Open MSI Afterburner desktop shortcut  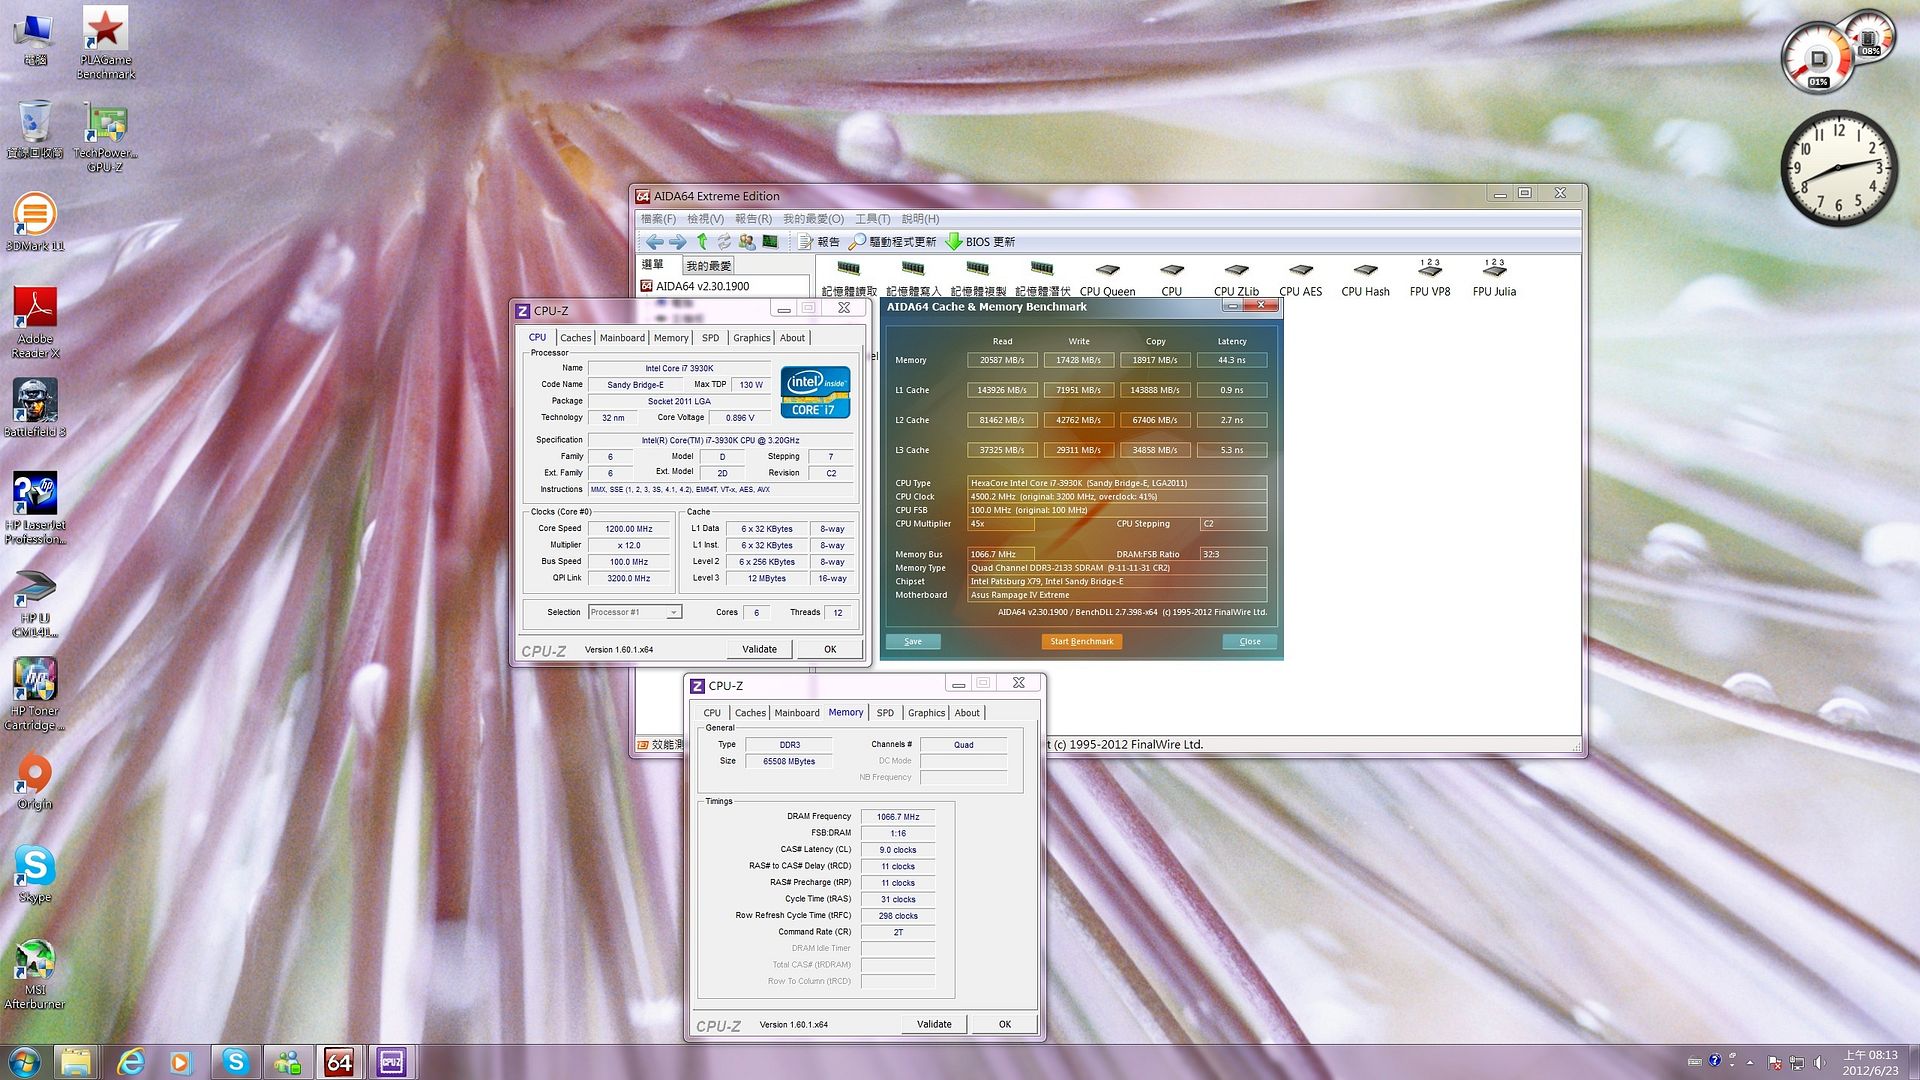pyautogui.click(x=35, y=975)
